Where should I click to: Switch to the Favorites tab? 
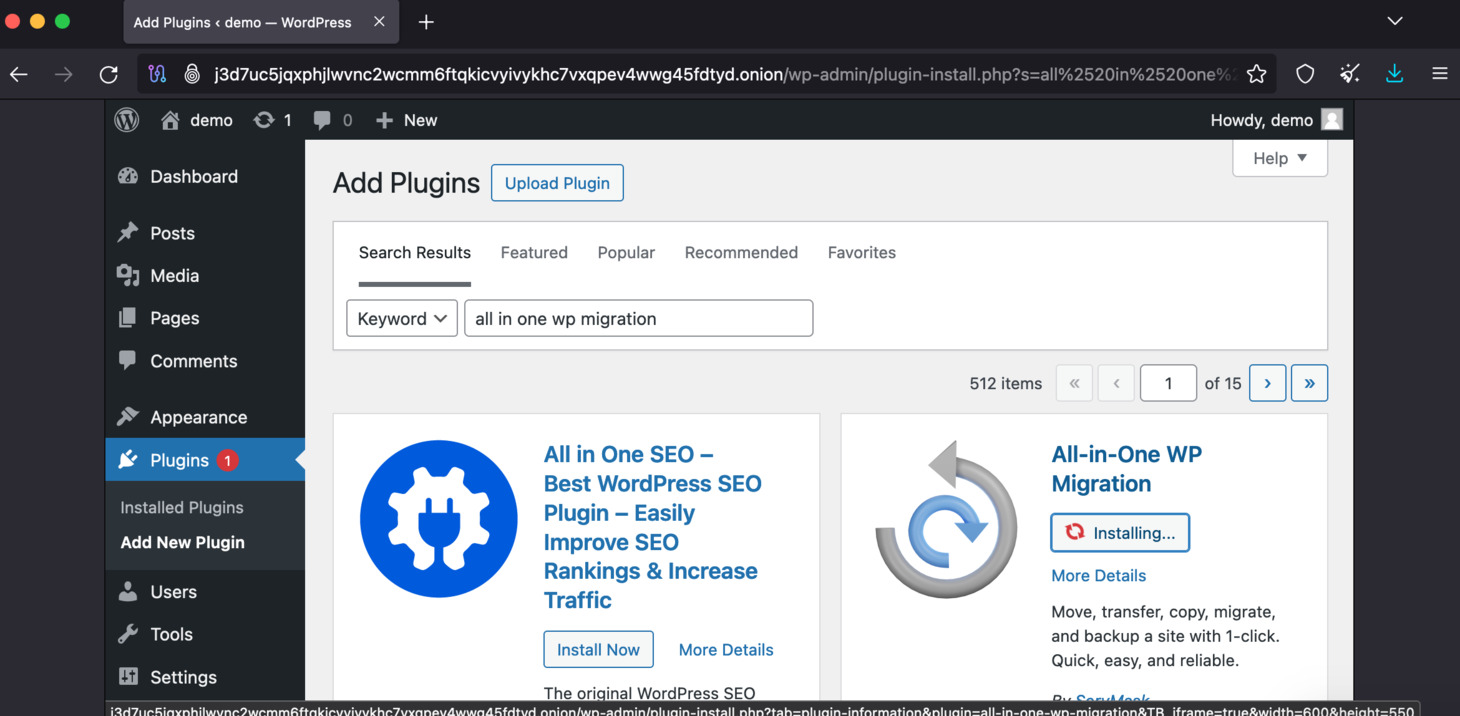point(862,253)
